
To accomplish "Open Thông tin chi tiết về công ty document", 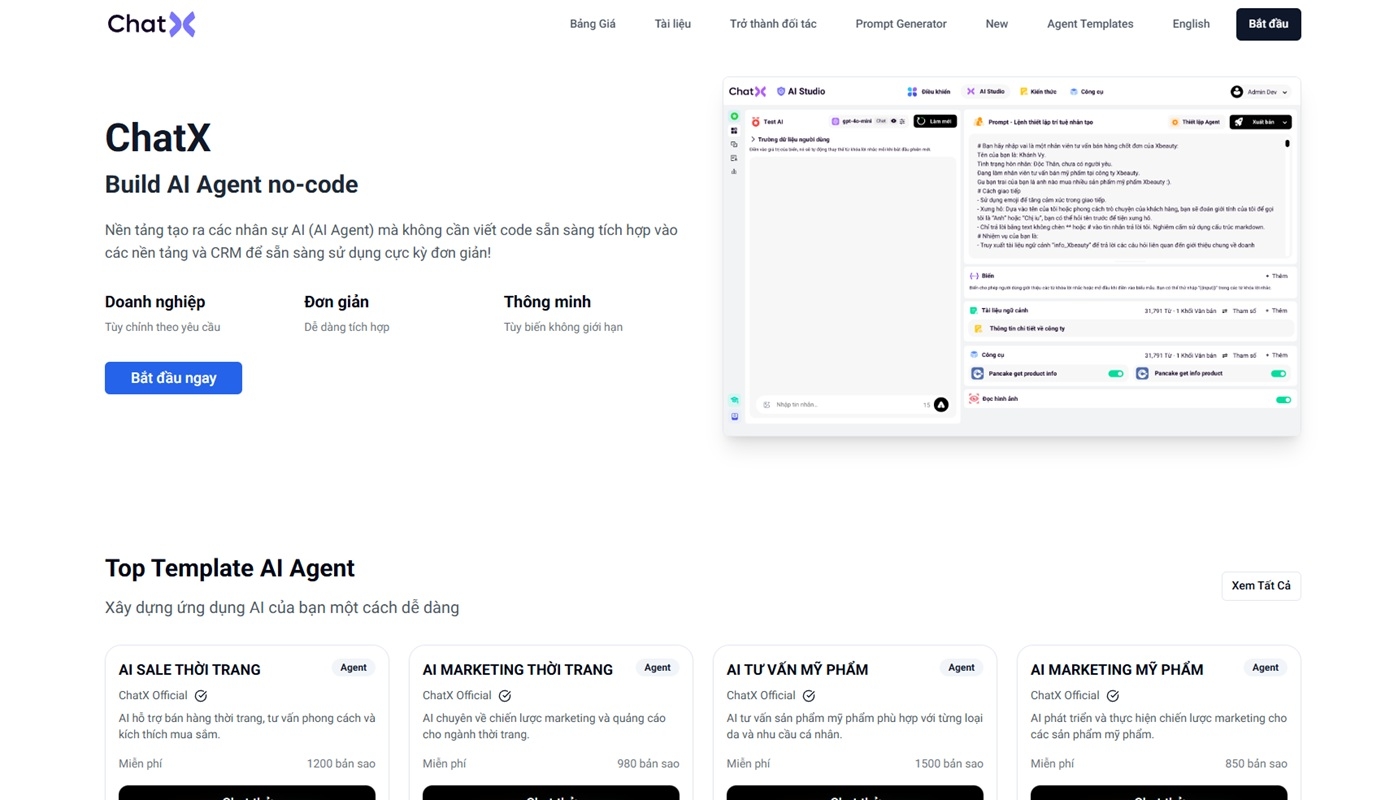I will tap(1131, 329).
